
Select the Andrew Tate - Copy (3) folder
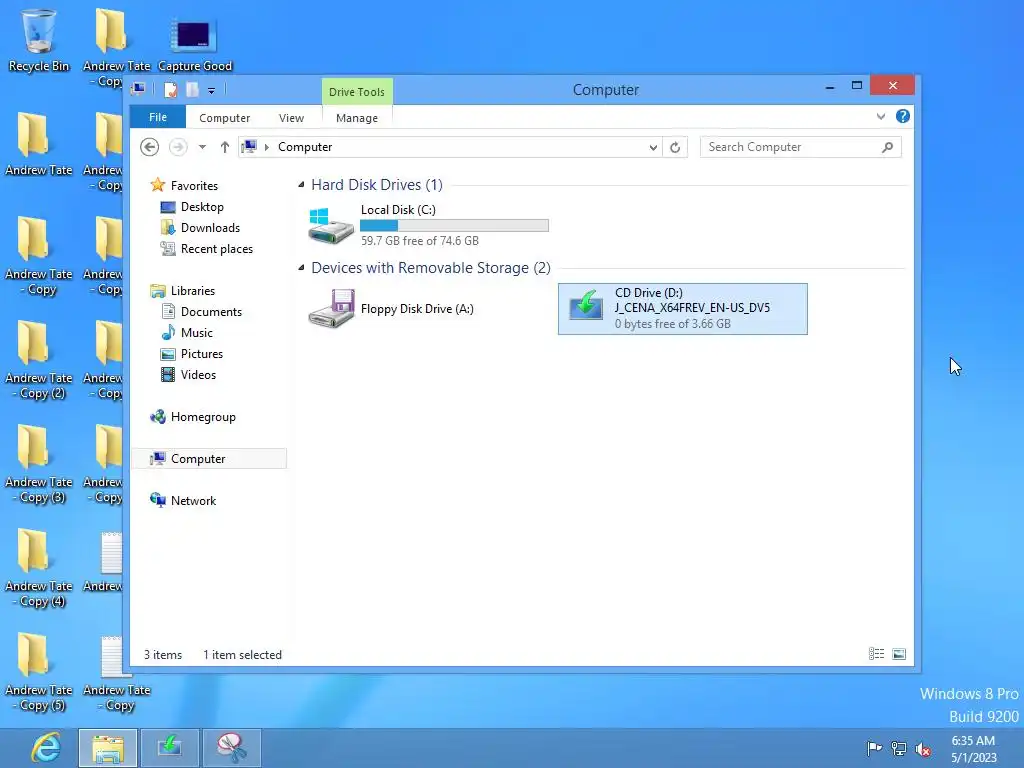(38, 464)
